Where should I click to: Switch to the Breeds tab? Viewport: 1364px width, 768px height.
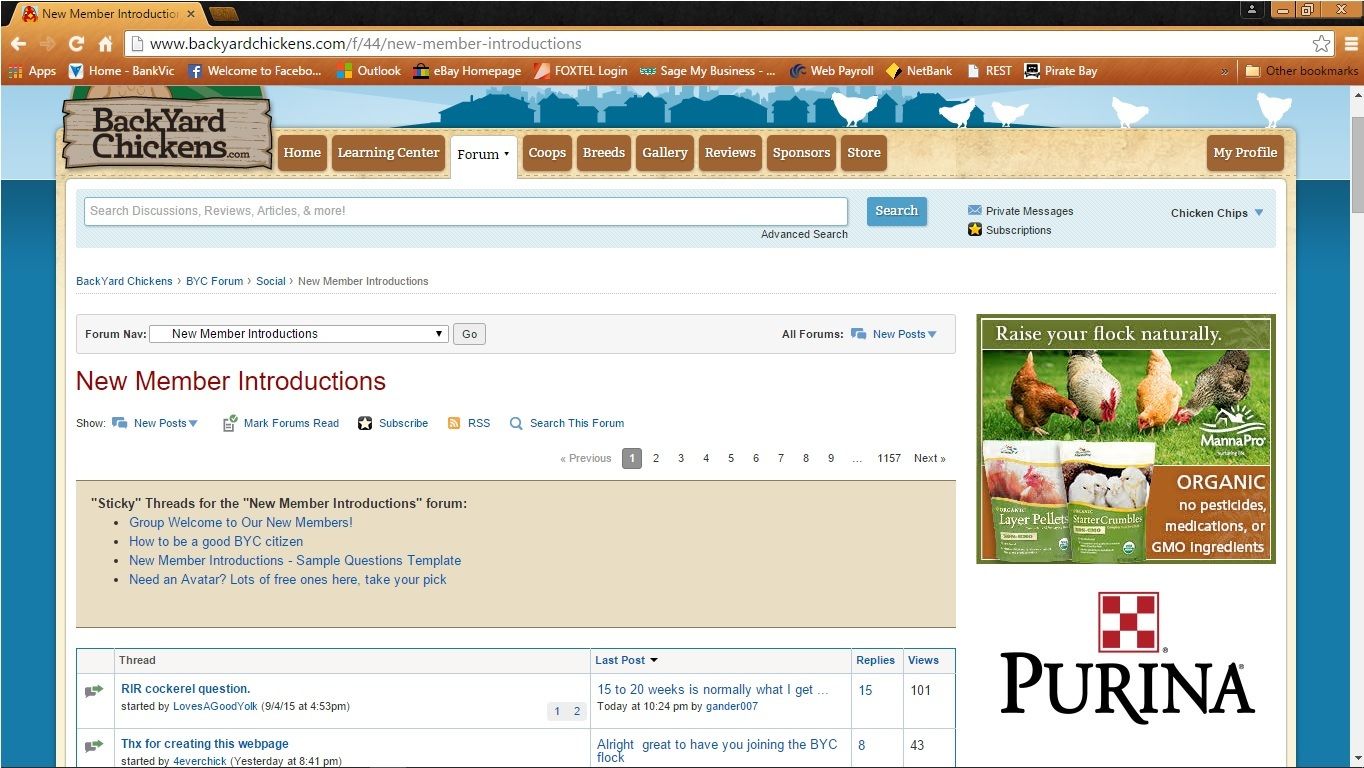603,153
